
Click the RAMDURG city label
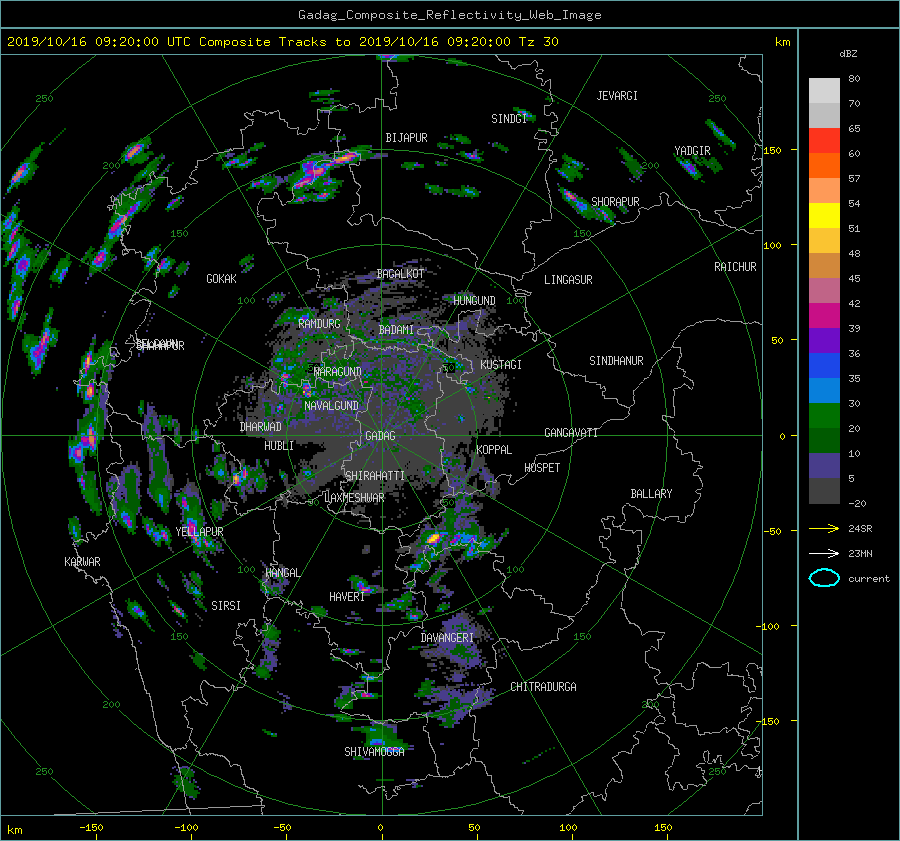point(319,324)
